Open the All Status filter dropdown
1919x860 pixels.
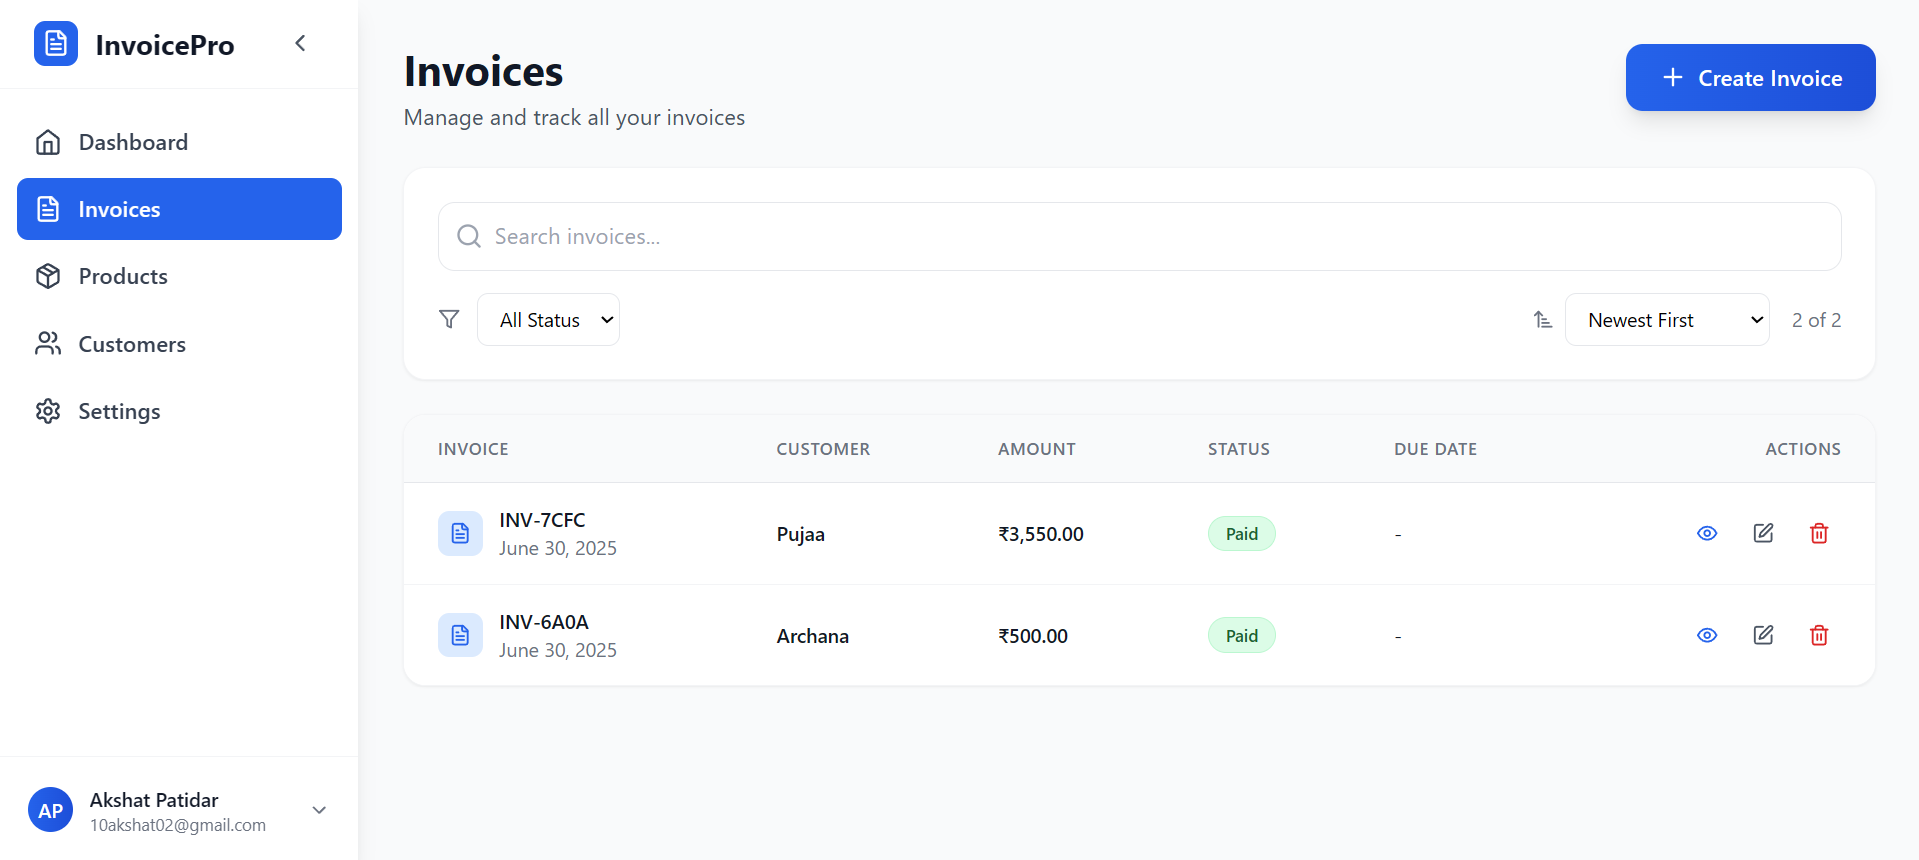point(548,320)
